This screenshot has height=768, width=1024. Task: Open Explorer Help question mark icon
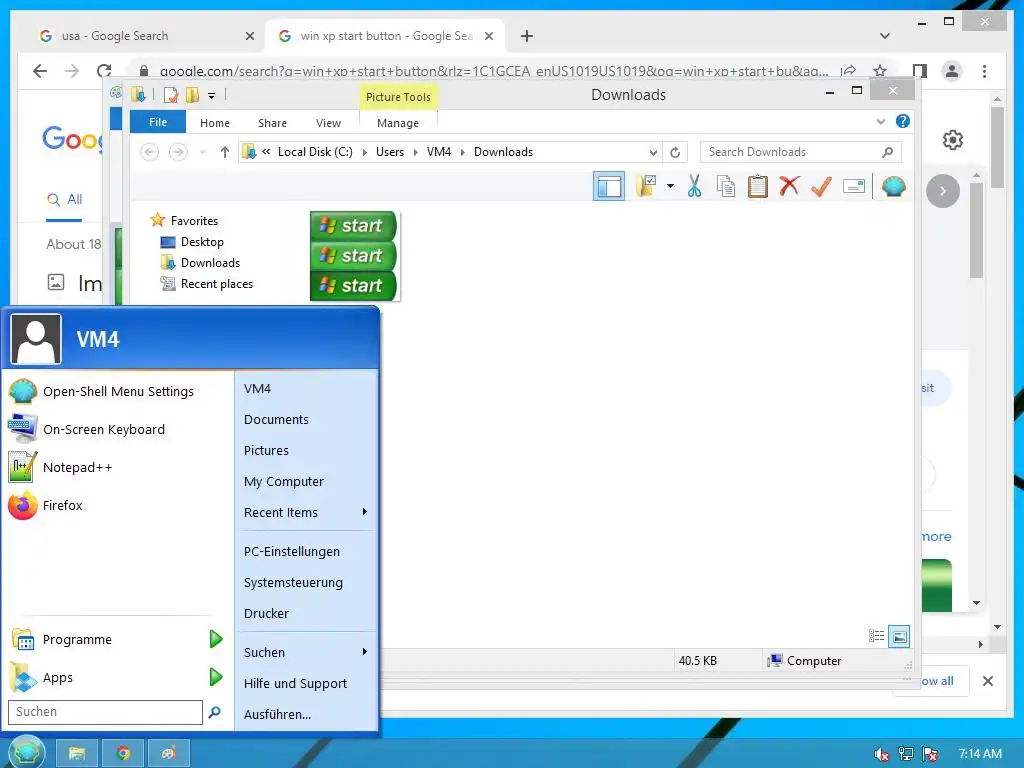coord(903,121)
